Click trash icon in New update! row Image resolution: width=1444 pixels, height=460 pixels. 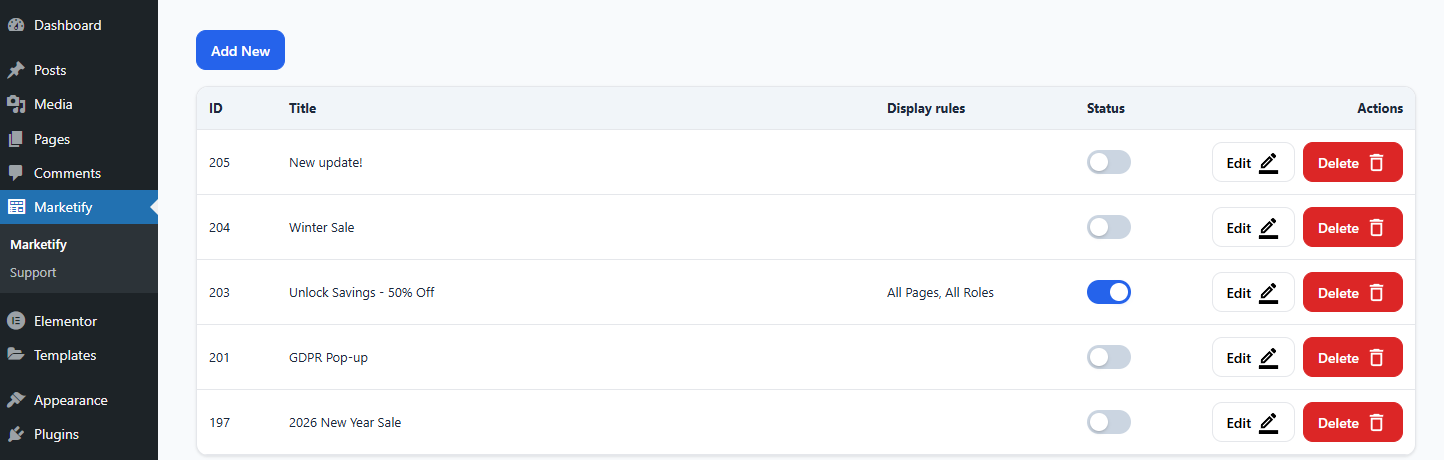pos(1376,163)
